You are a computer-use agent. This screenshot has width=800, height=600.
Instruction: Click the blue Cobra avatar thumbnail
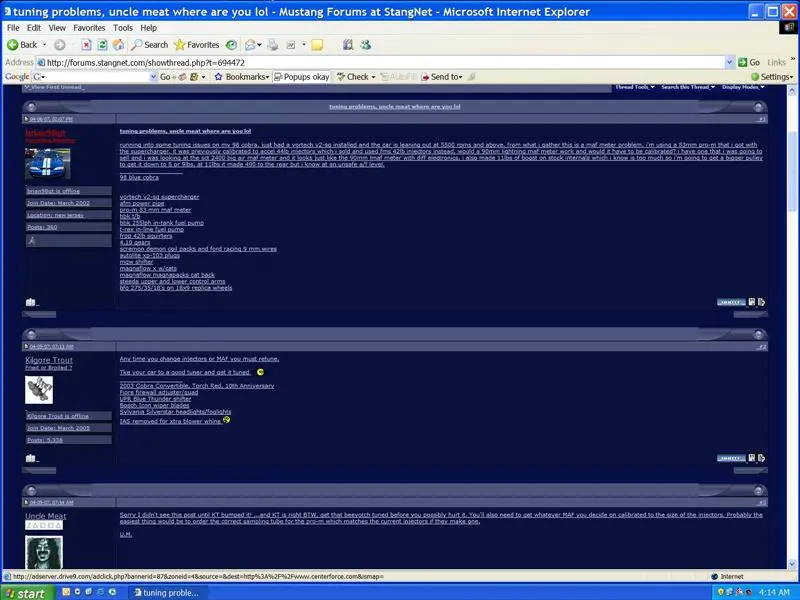point(47,163)
